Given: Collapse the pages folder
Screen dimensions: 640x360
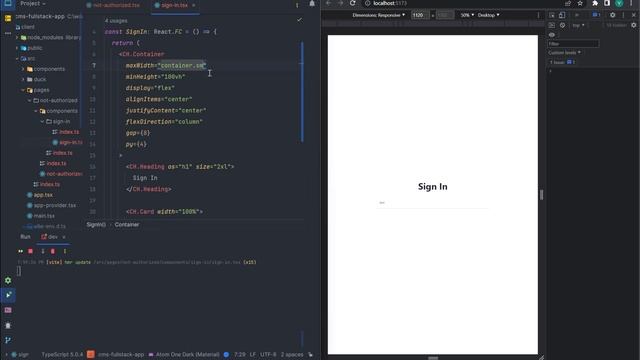Looking at the screenshot, I should coord(23,90).
